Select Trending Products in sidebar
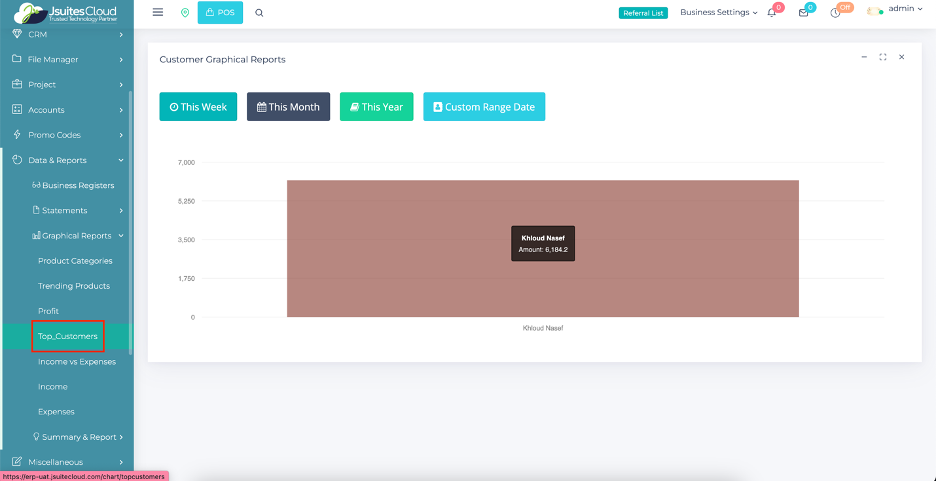 click(x=74, y=286)
